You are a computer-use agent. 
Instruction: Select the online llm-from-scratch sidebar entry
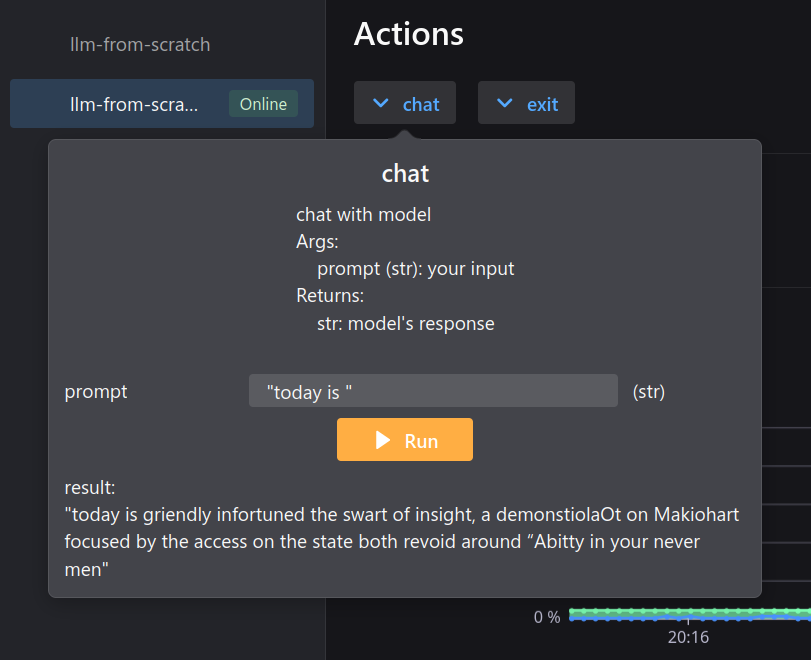(134, 104)
